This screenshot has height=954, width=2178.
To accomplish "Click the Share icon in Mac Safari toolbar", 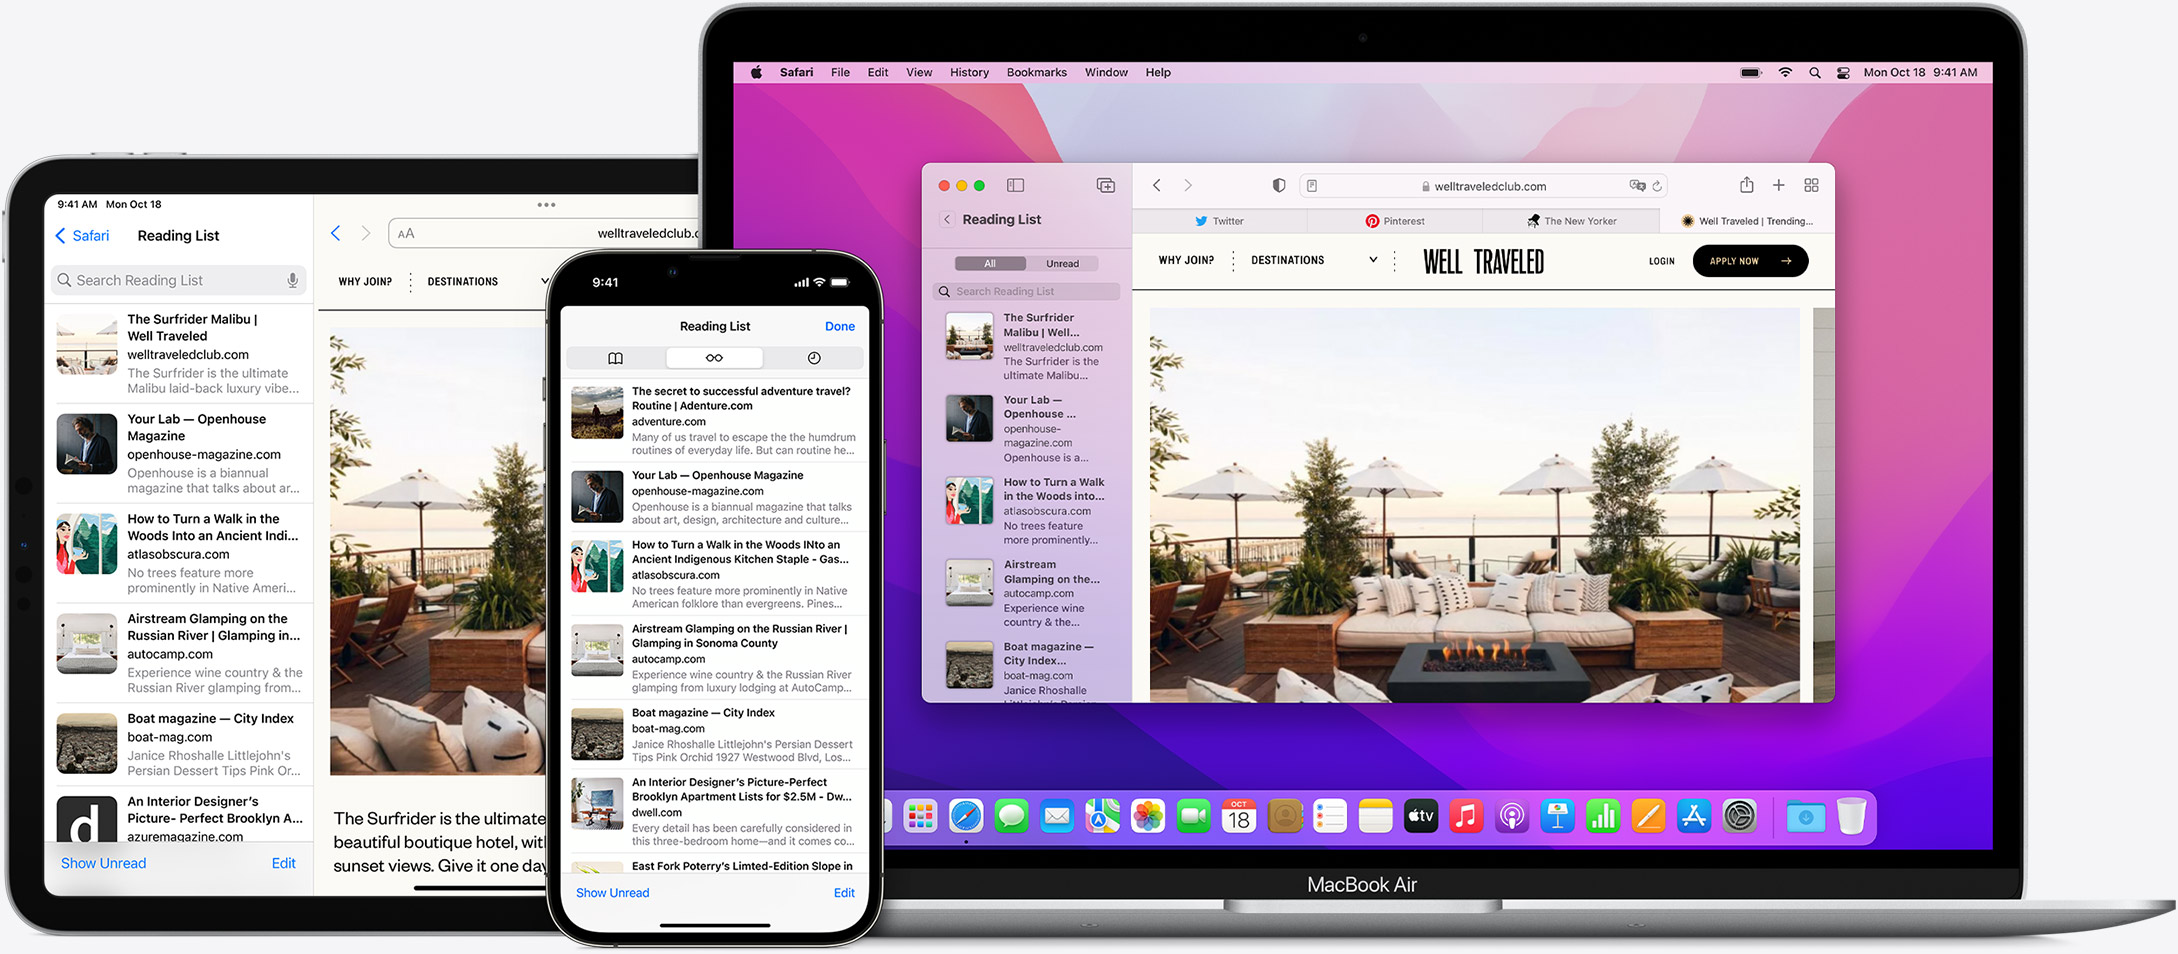I will (1746, 185).
